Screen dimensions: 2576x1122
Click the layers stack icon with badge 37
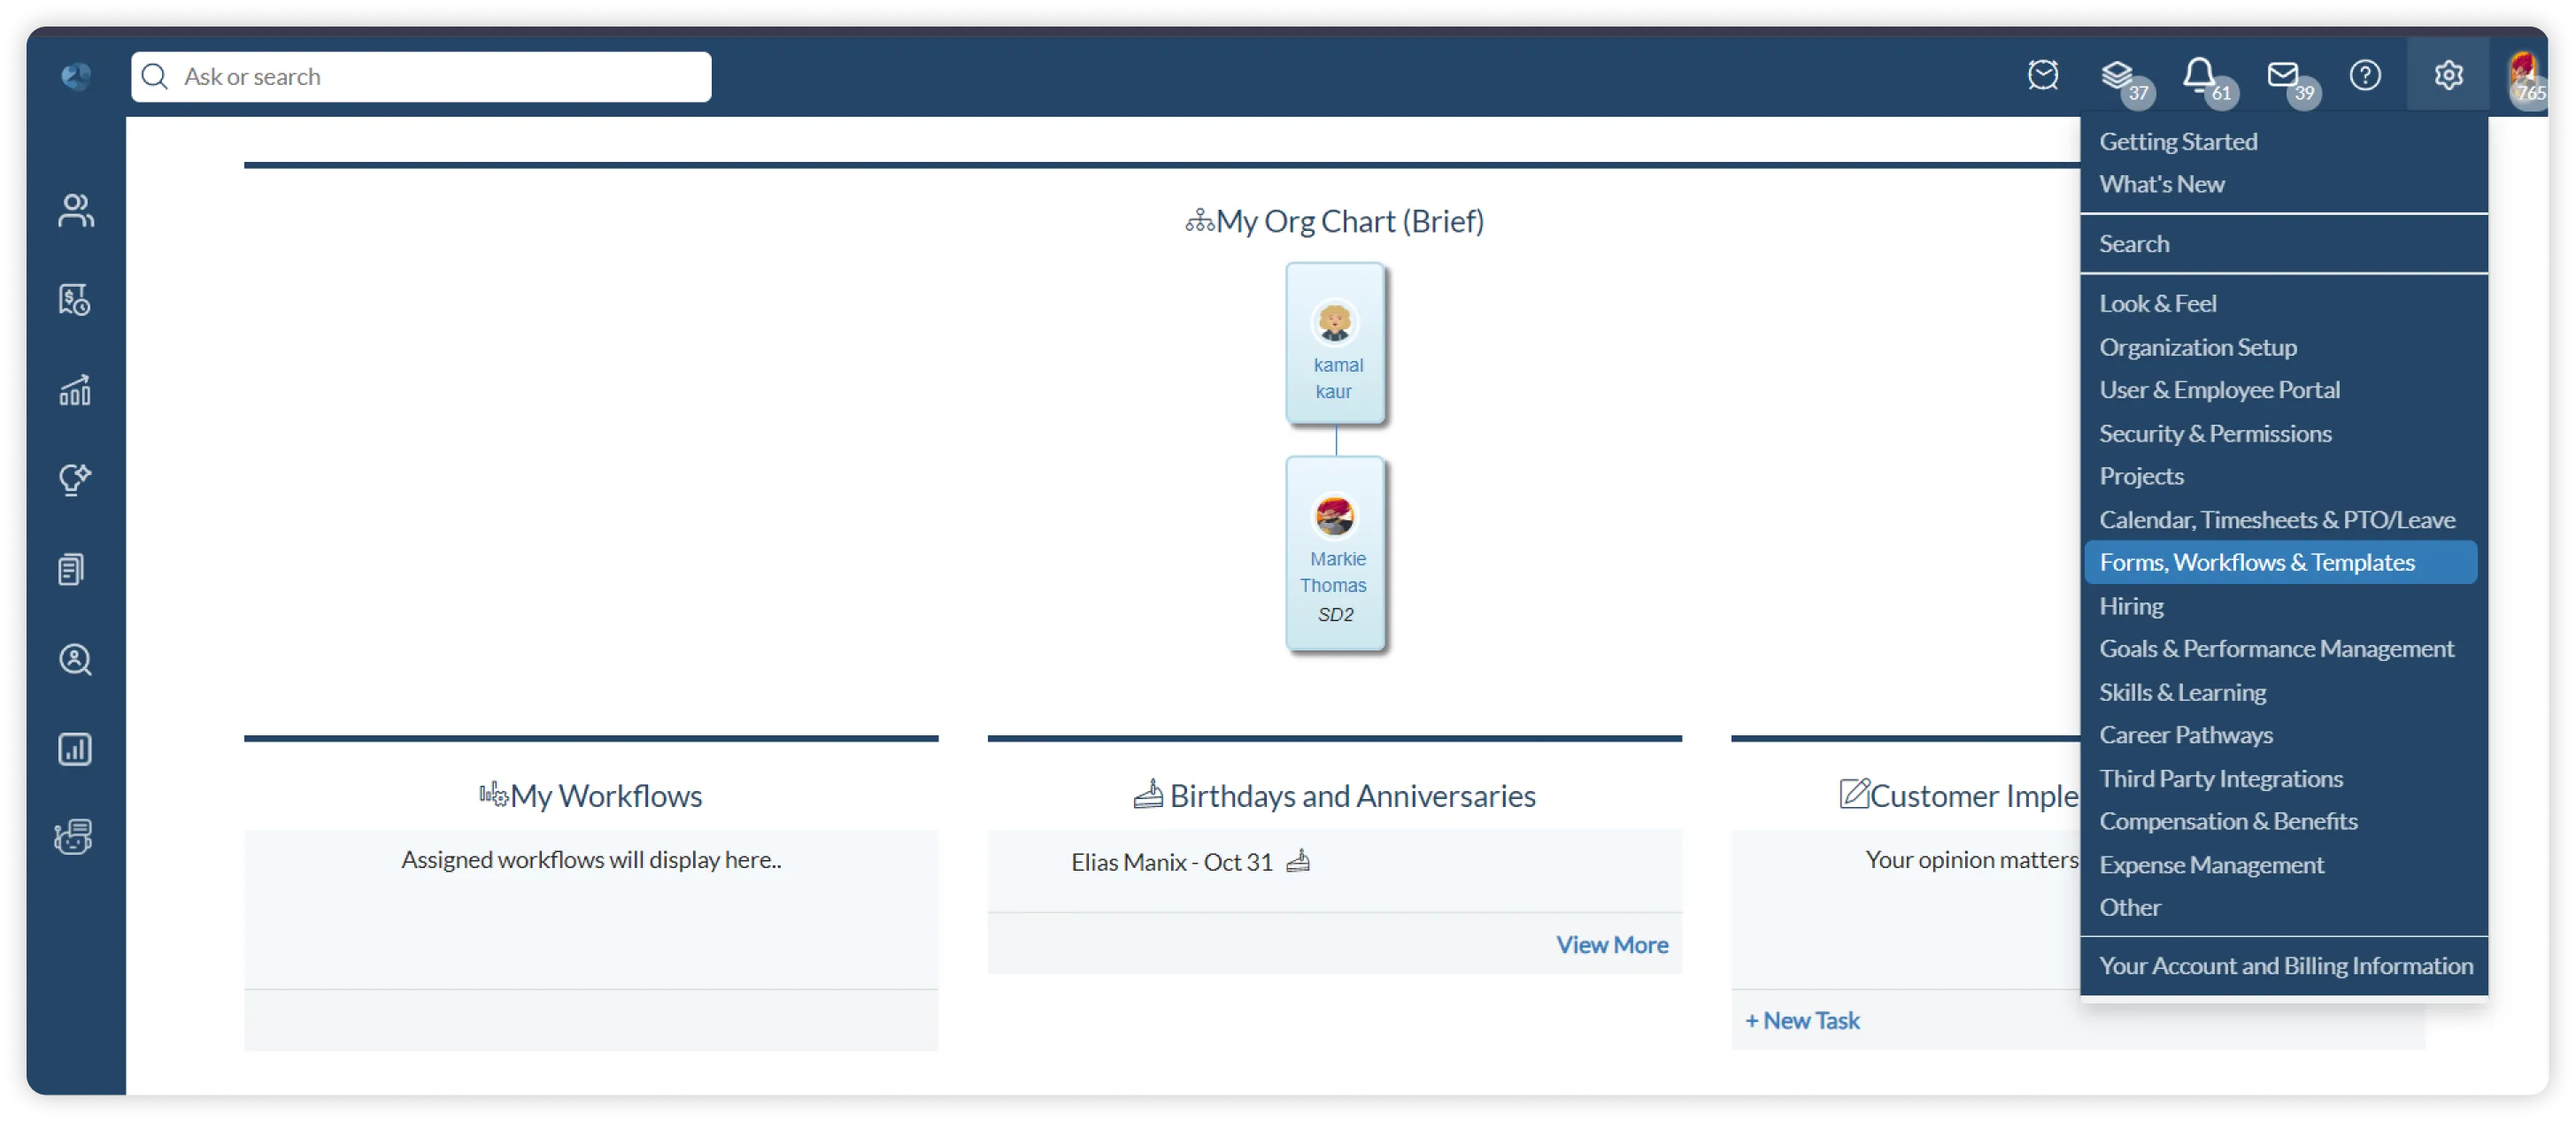pos(2116,75)
